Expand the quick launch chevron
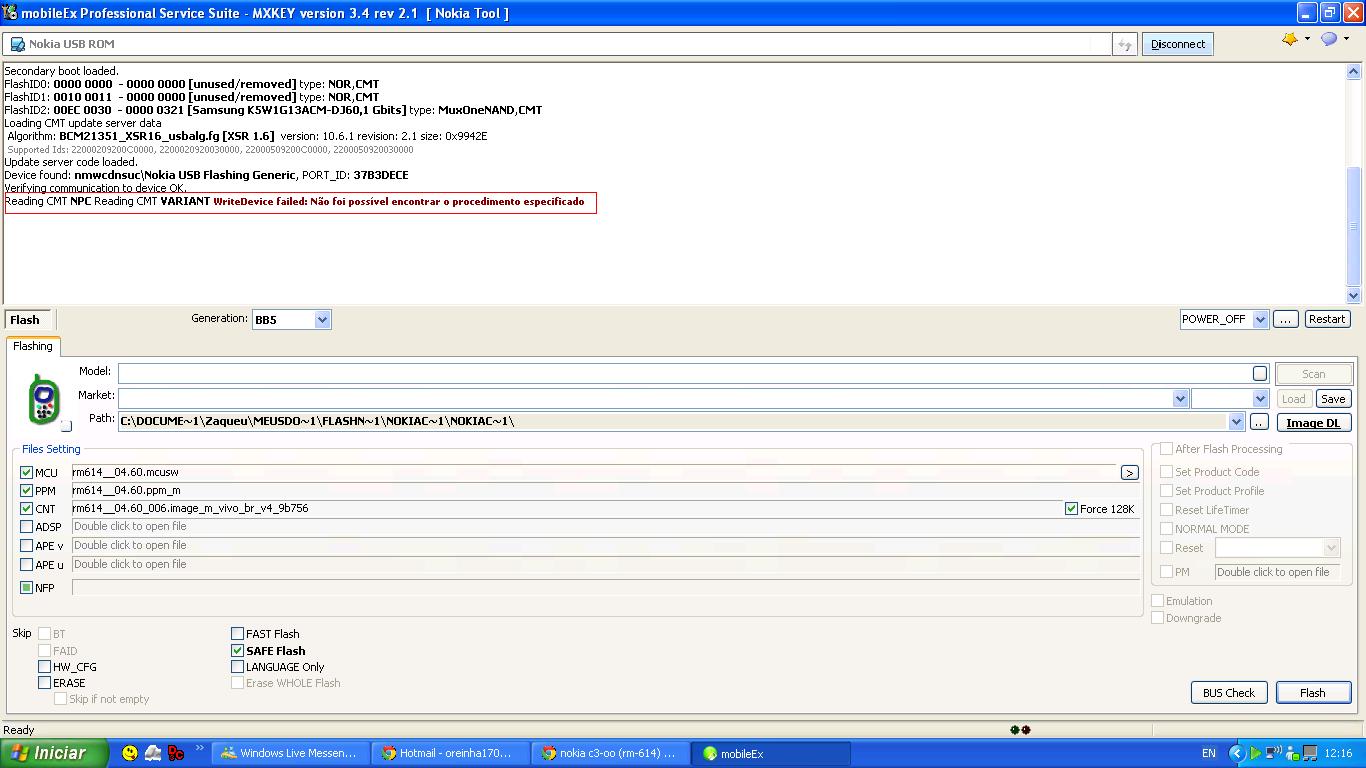 click(199, 748)
